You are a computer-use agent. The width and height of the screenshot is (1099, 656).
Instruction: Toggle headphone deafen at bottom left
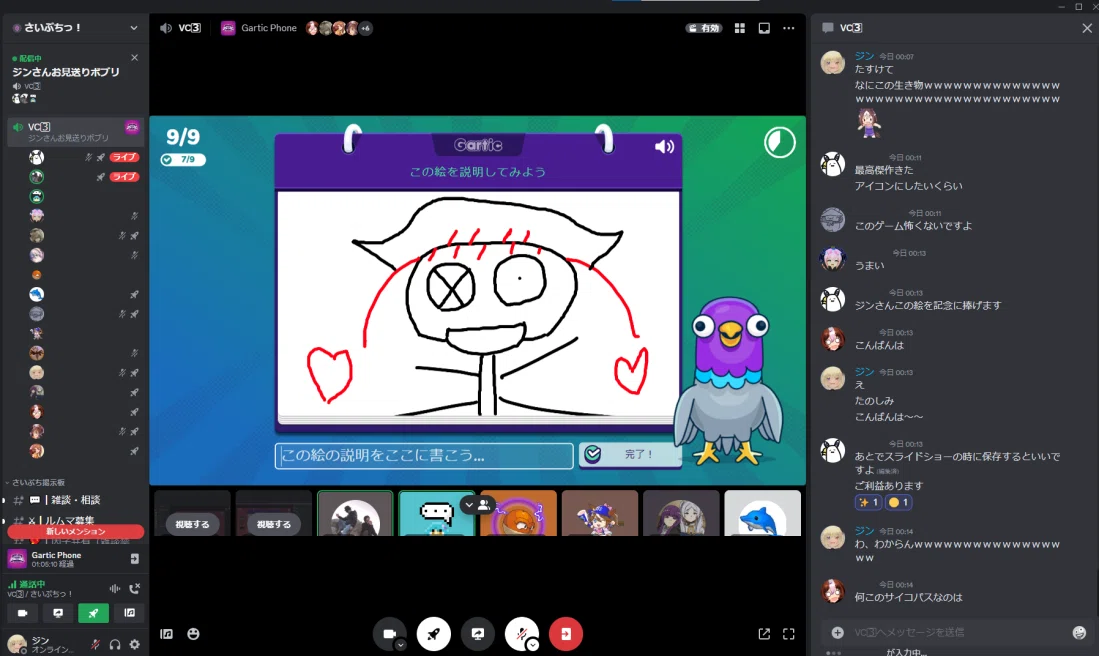coord(115,644)
